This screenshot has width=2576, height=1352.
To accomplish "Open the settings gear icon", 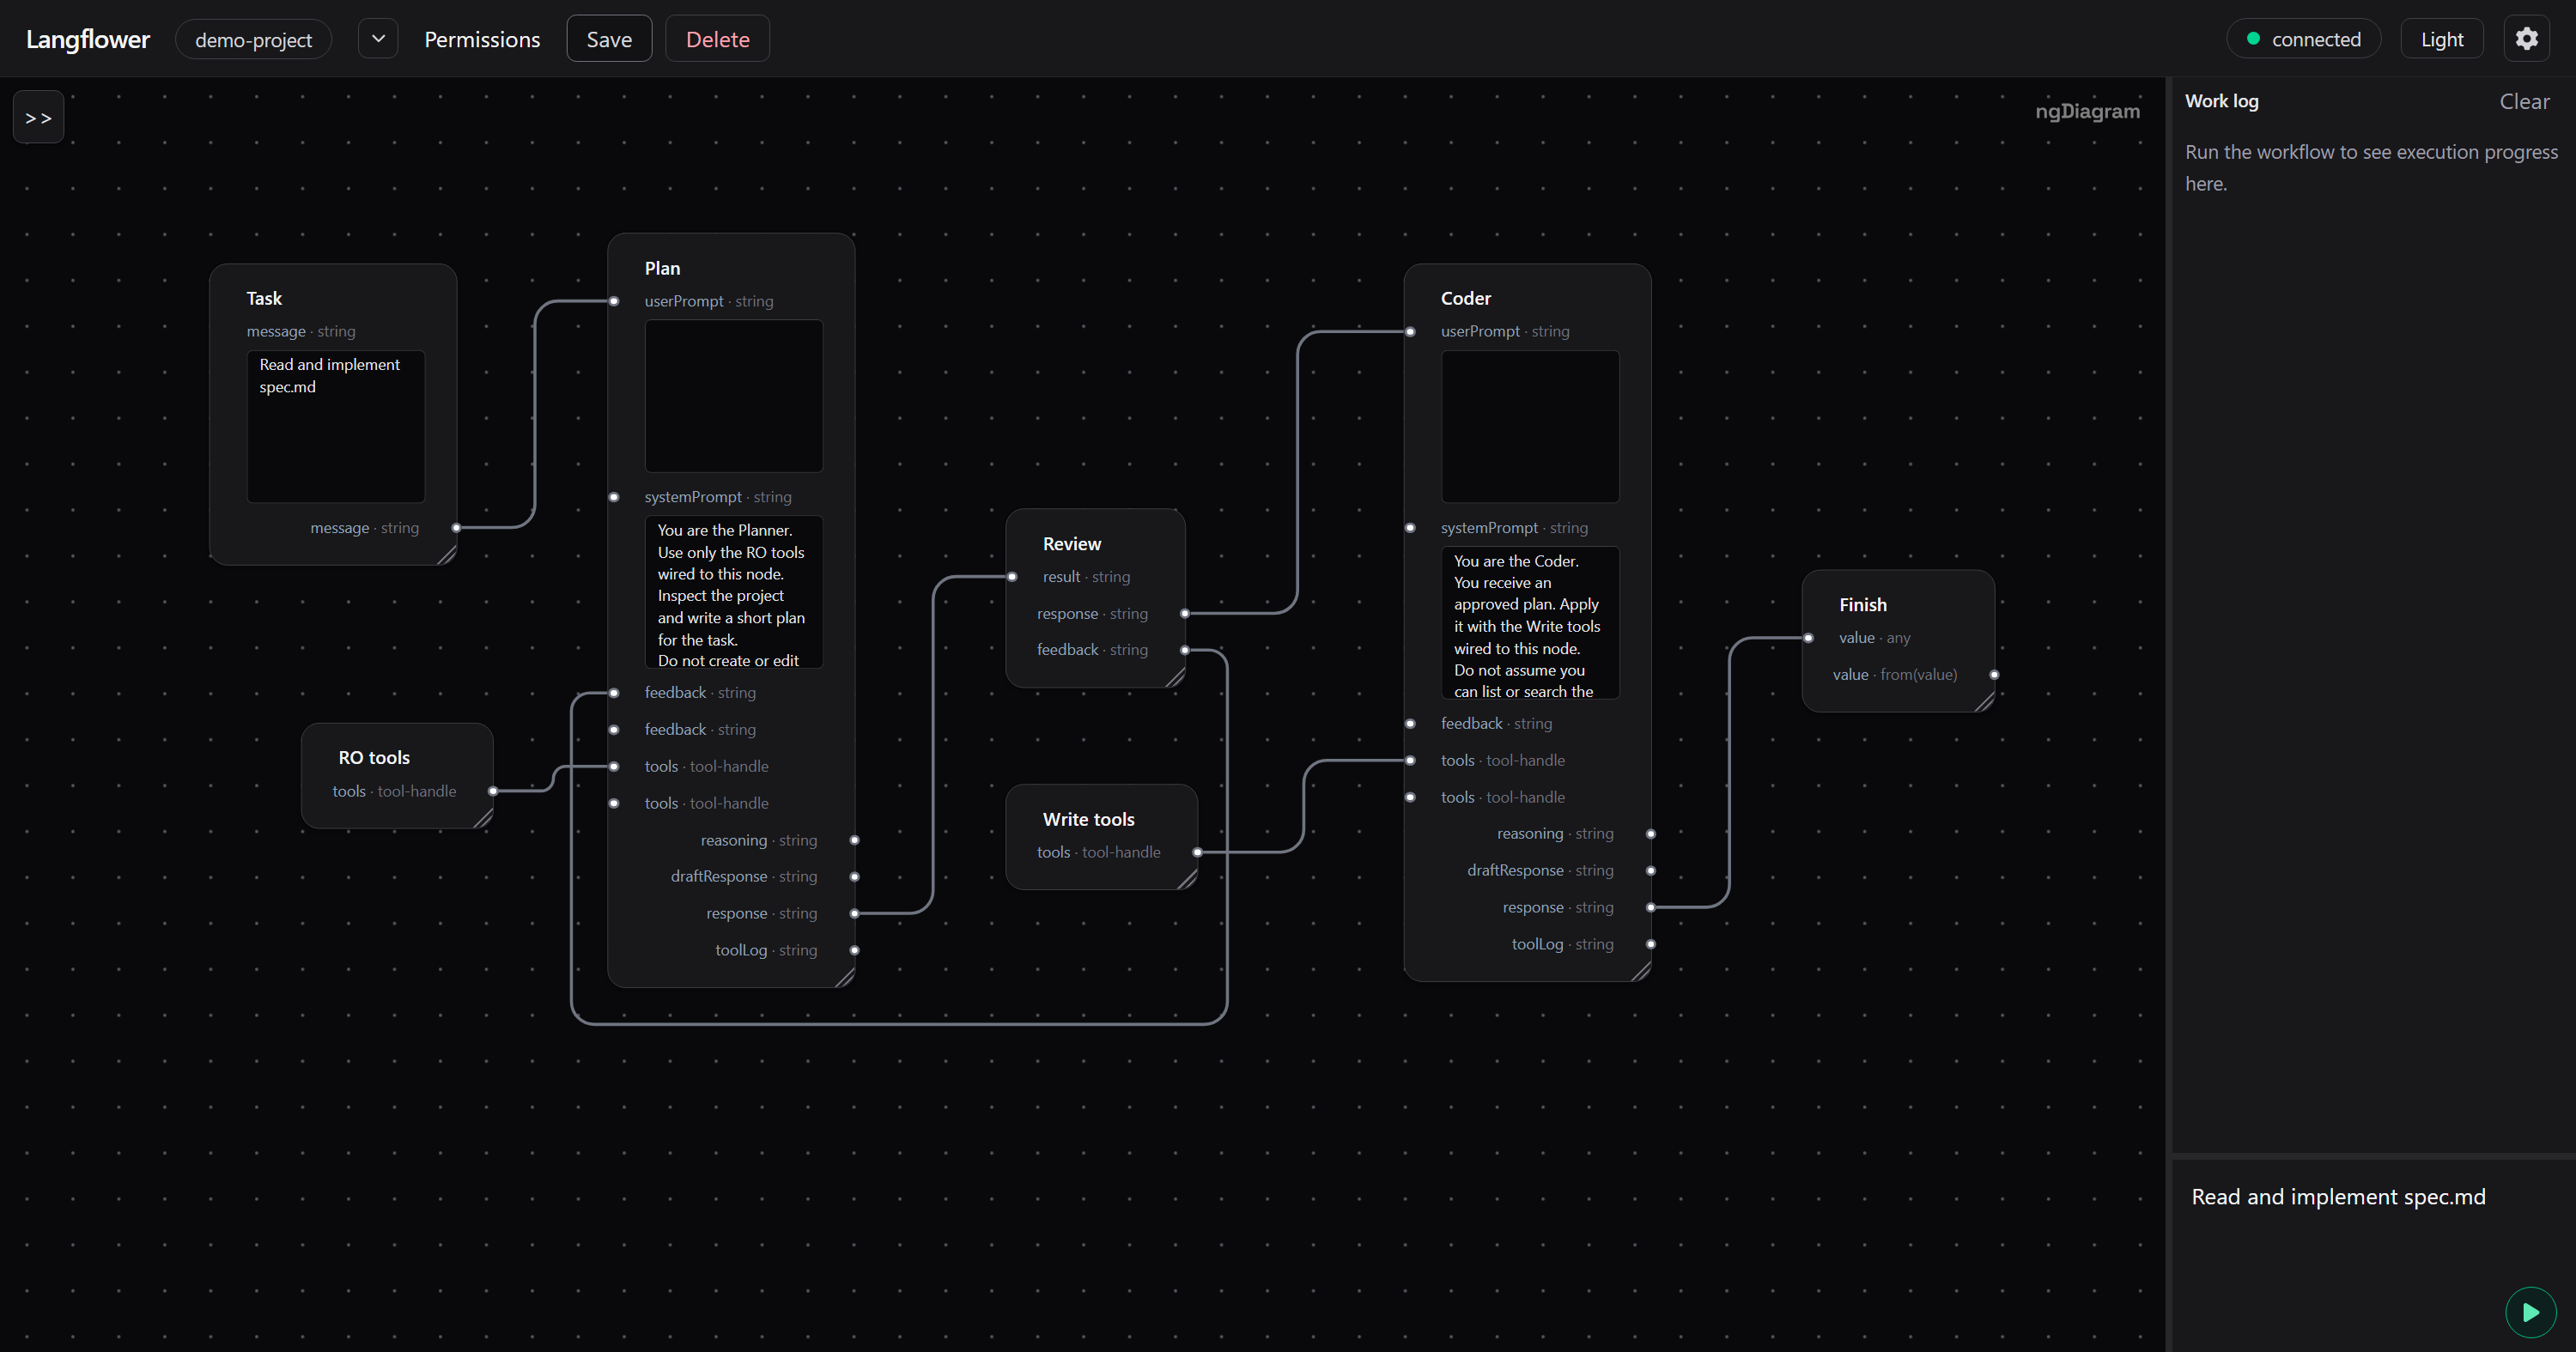I will (2526, 39).
